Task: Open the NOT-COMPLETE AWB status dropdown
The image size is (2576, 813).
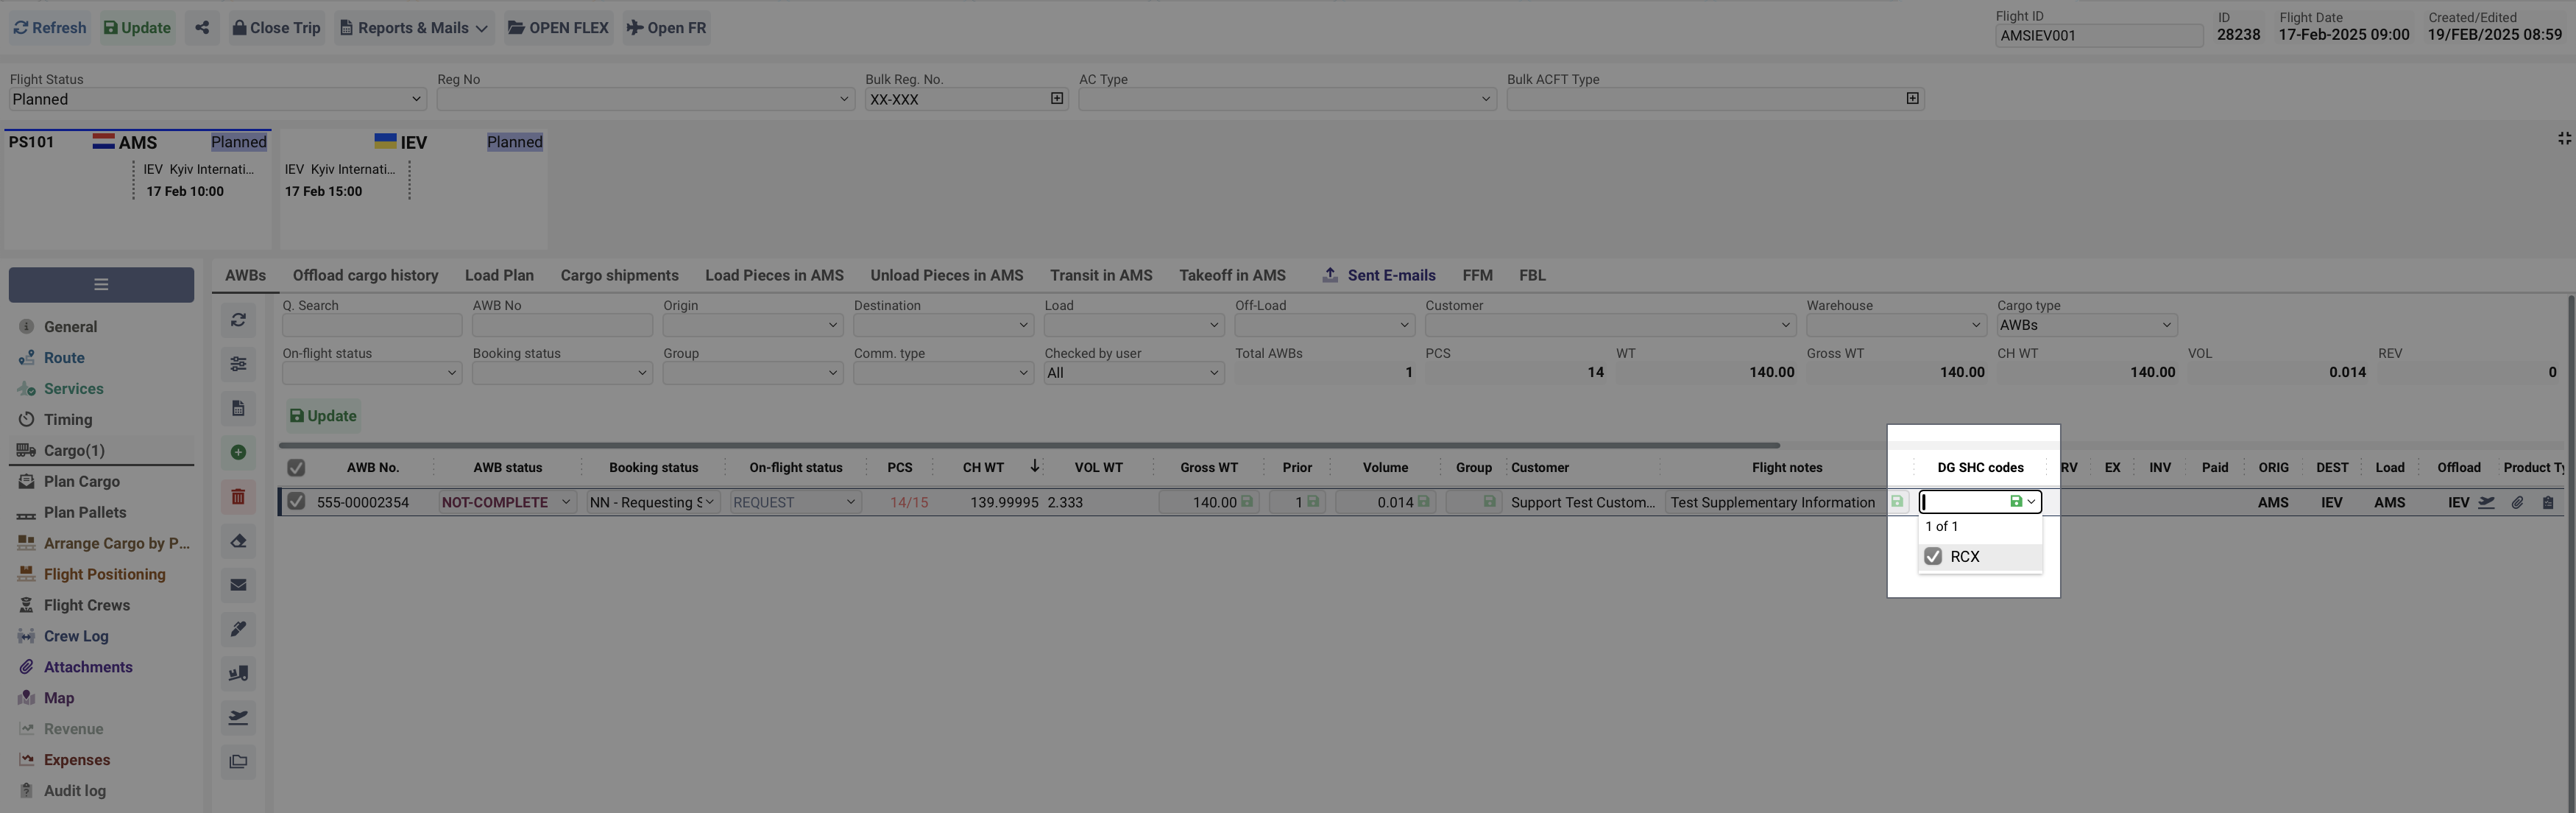Action: tap(506, 502)
